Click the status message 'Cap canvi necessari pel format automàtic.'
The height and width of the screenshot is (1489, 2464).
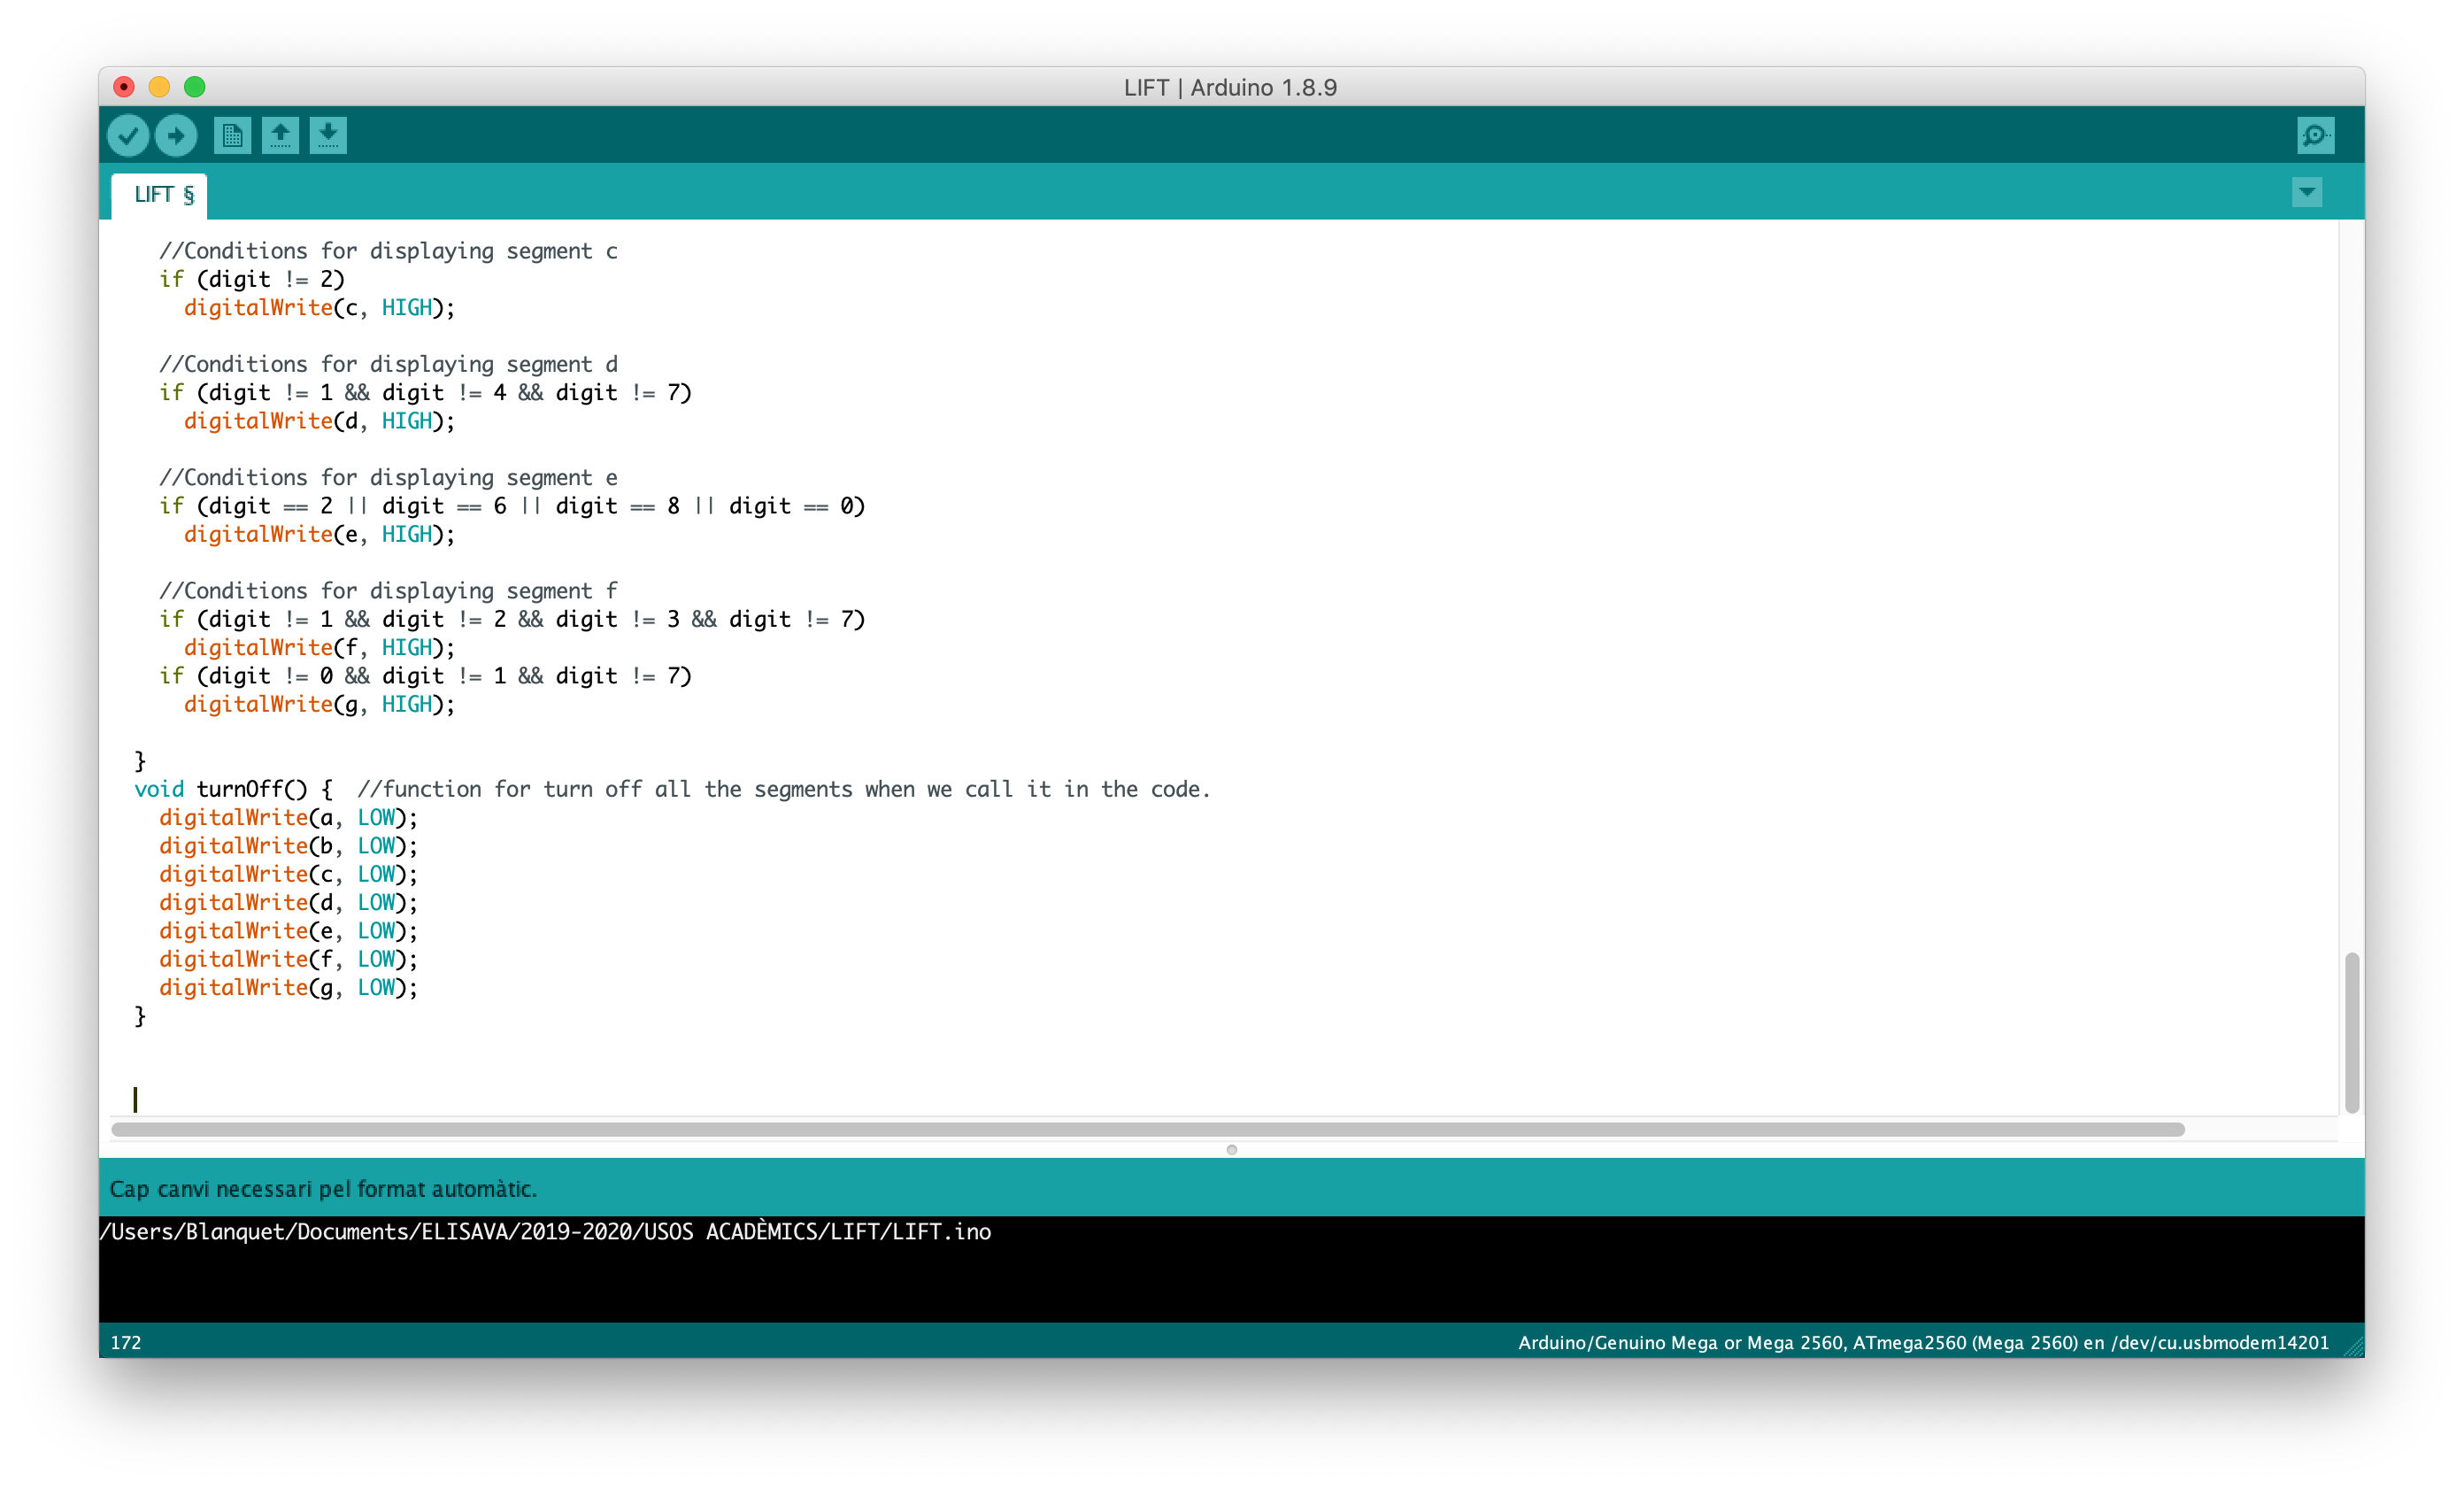323,1189
